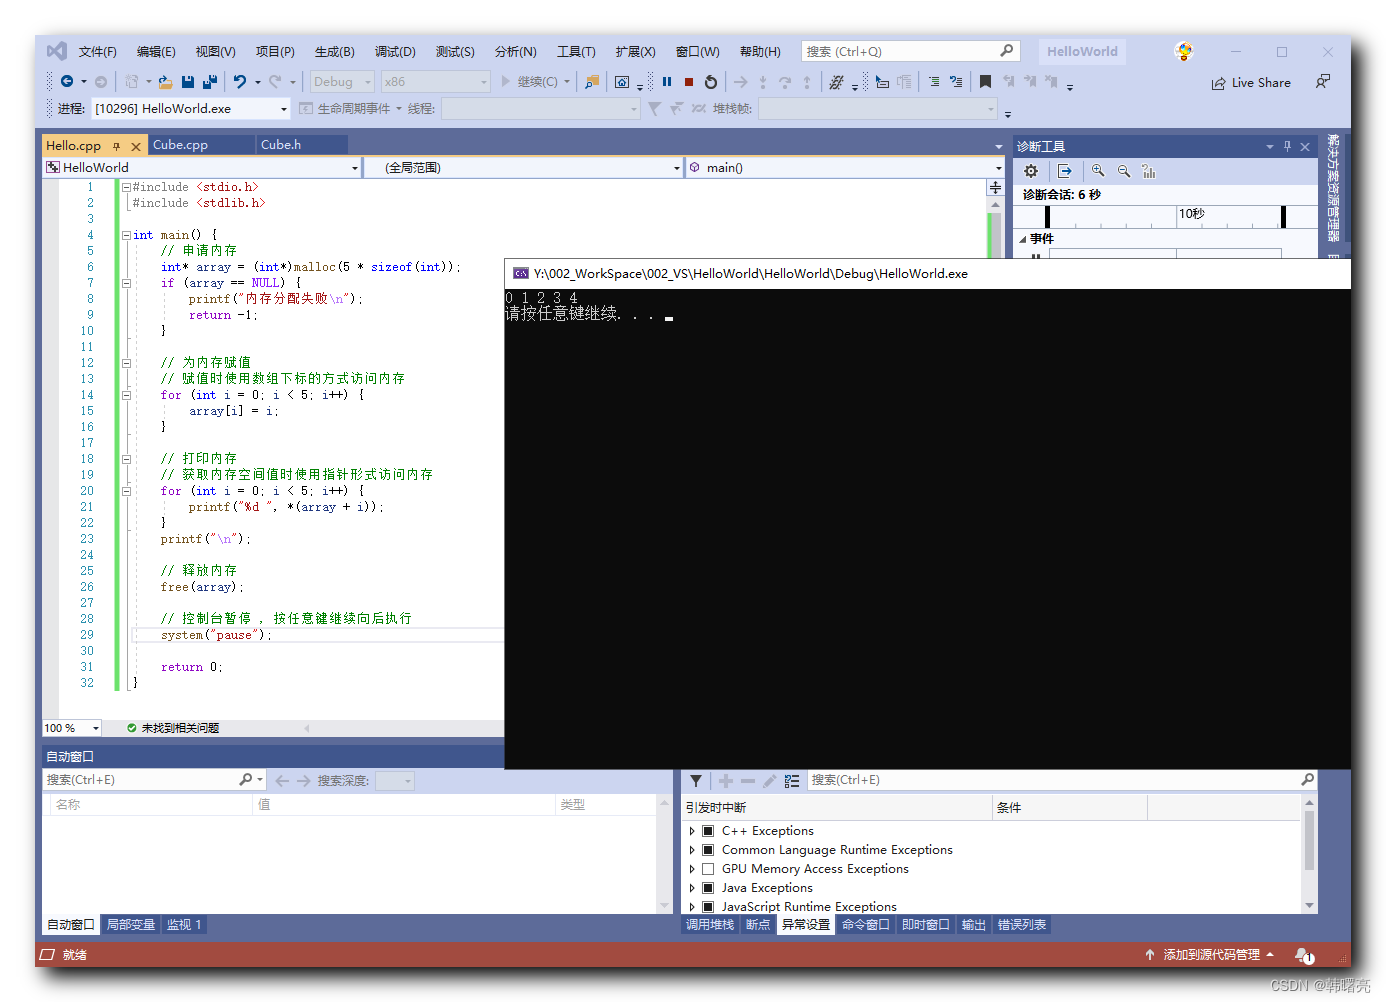
Task: Save the current file with floppy icon
Action: (x=188, y=82)
